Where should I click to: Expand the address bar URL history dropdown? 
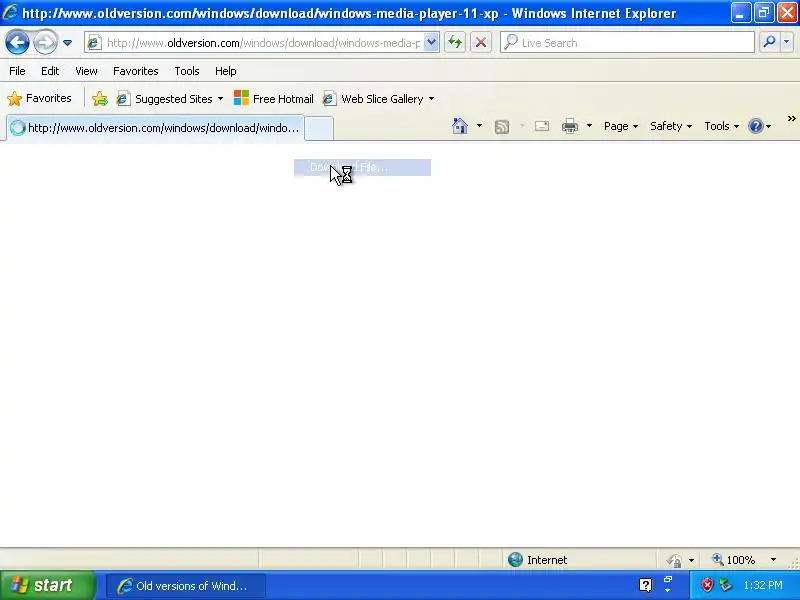(x=431, y=43)
